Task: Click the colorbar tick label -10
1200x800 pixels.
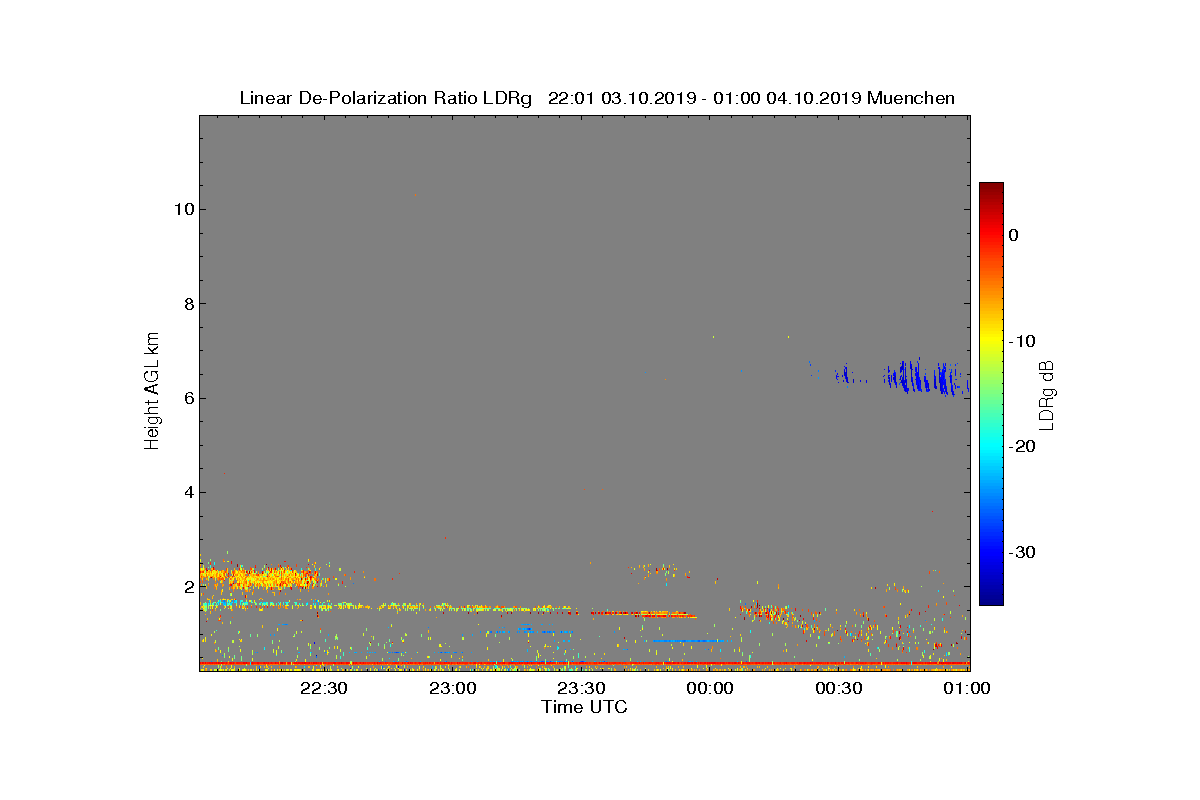Action: 1022,341
